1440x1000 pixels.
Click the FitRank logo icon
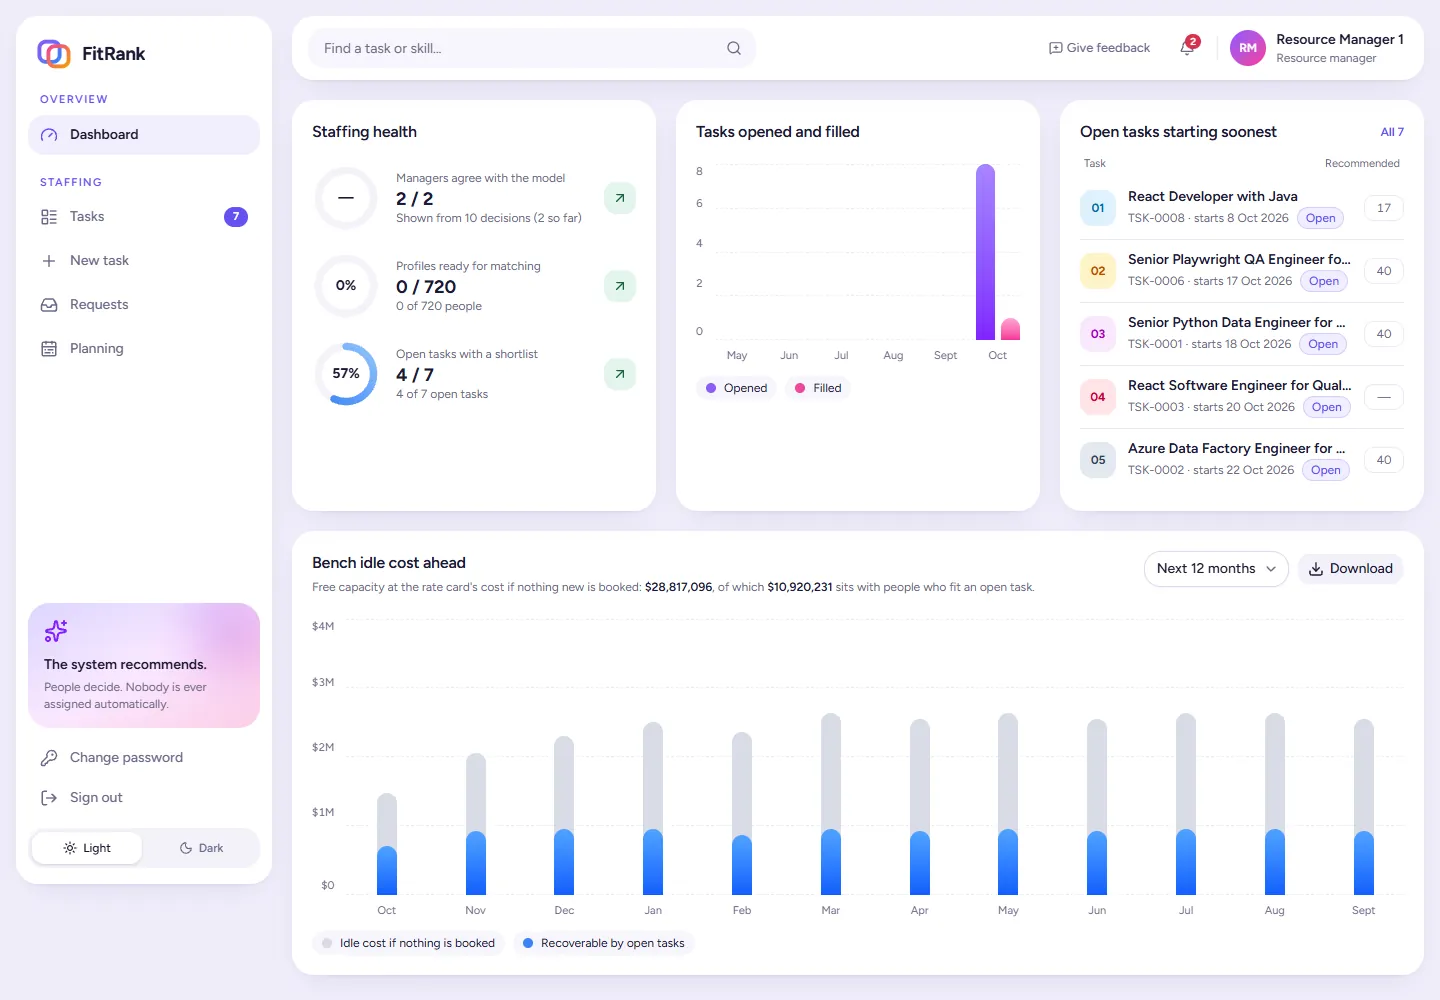pyautogui.click(x=54, y=53)
